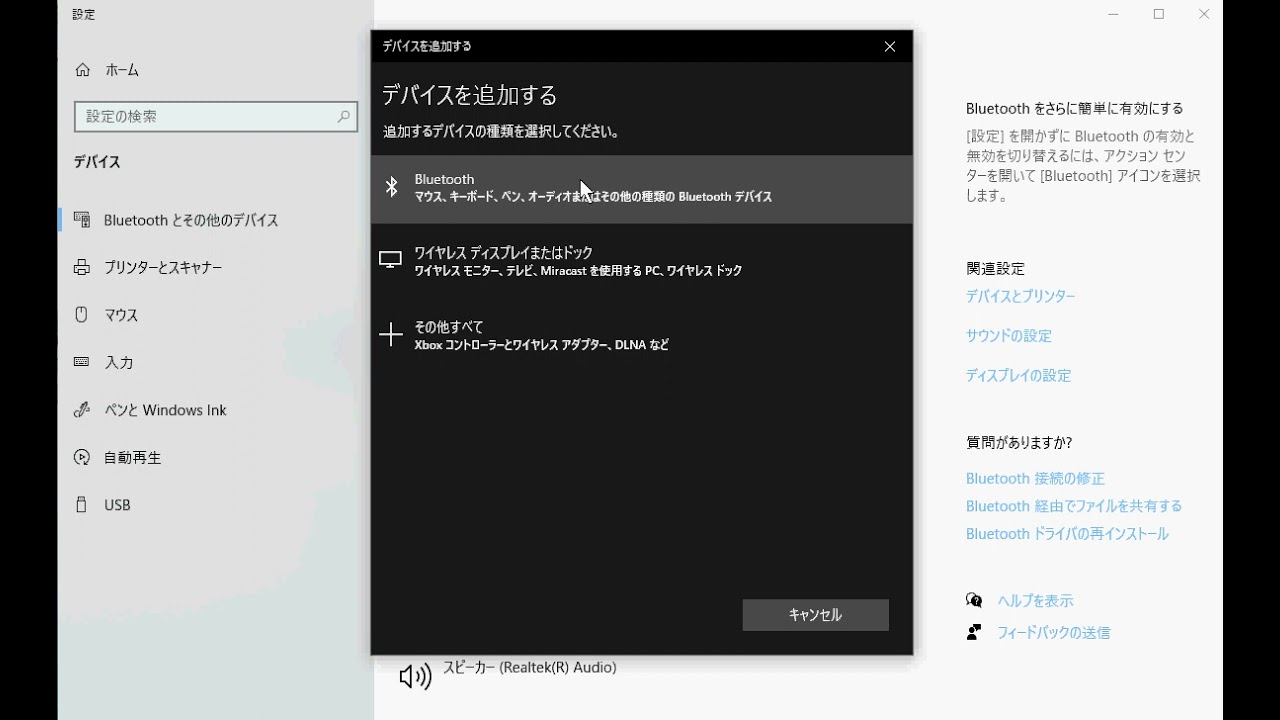
Task: Click the Bluetooth devices sidebar icon
Action: click(x=82, y=220)
